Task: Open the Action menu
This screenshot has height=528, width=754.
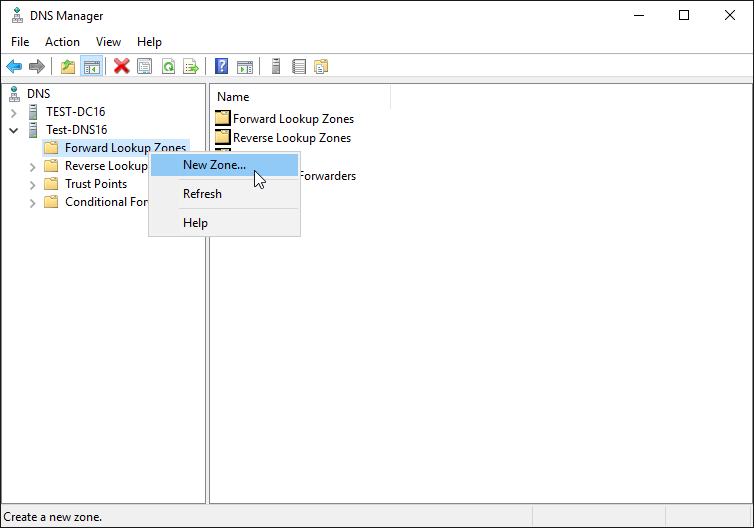Action: 63,42
